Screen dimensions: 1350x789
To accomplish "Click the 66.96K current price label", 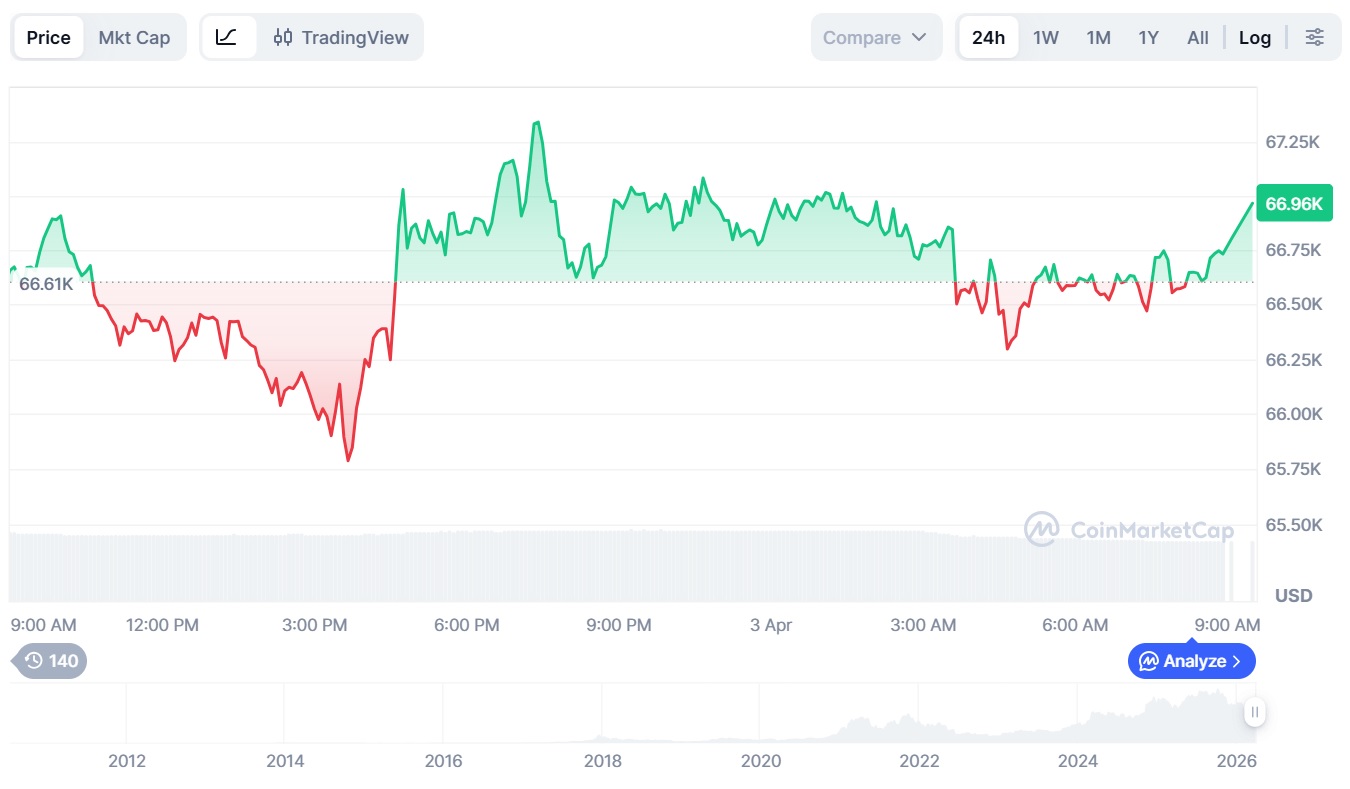I will (x=1294, y=204).
